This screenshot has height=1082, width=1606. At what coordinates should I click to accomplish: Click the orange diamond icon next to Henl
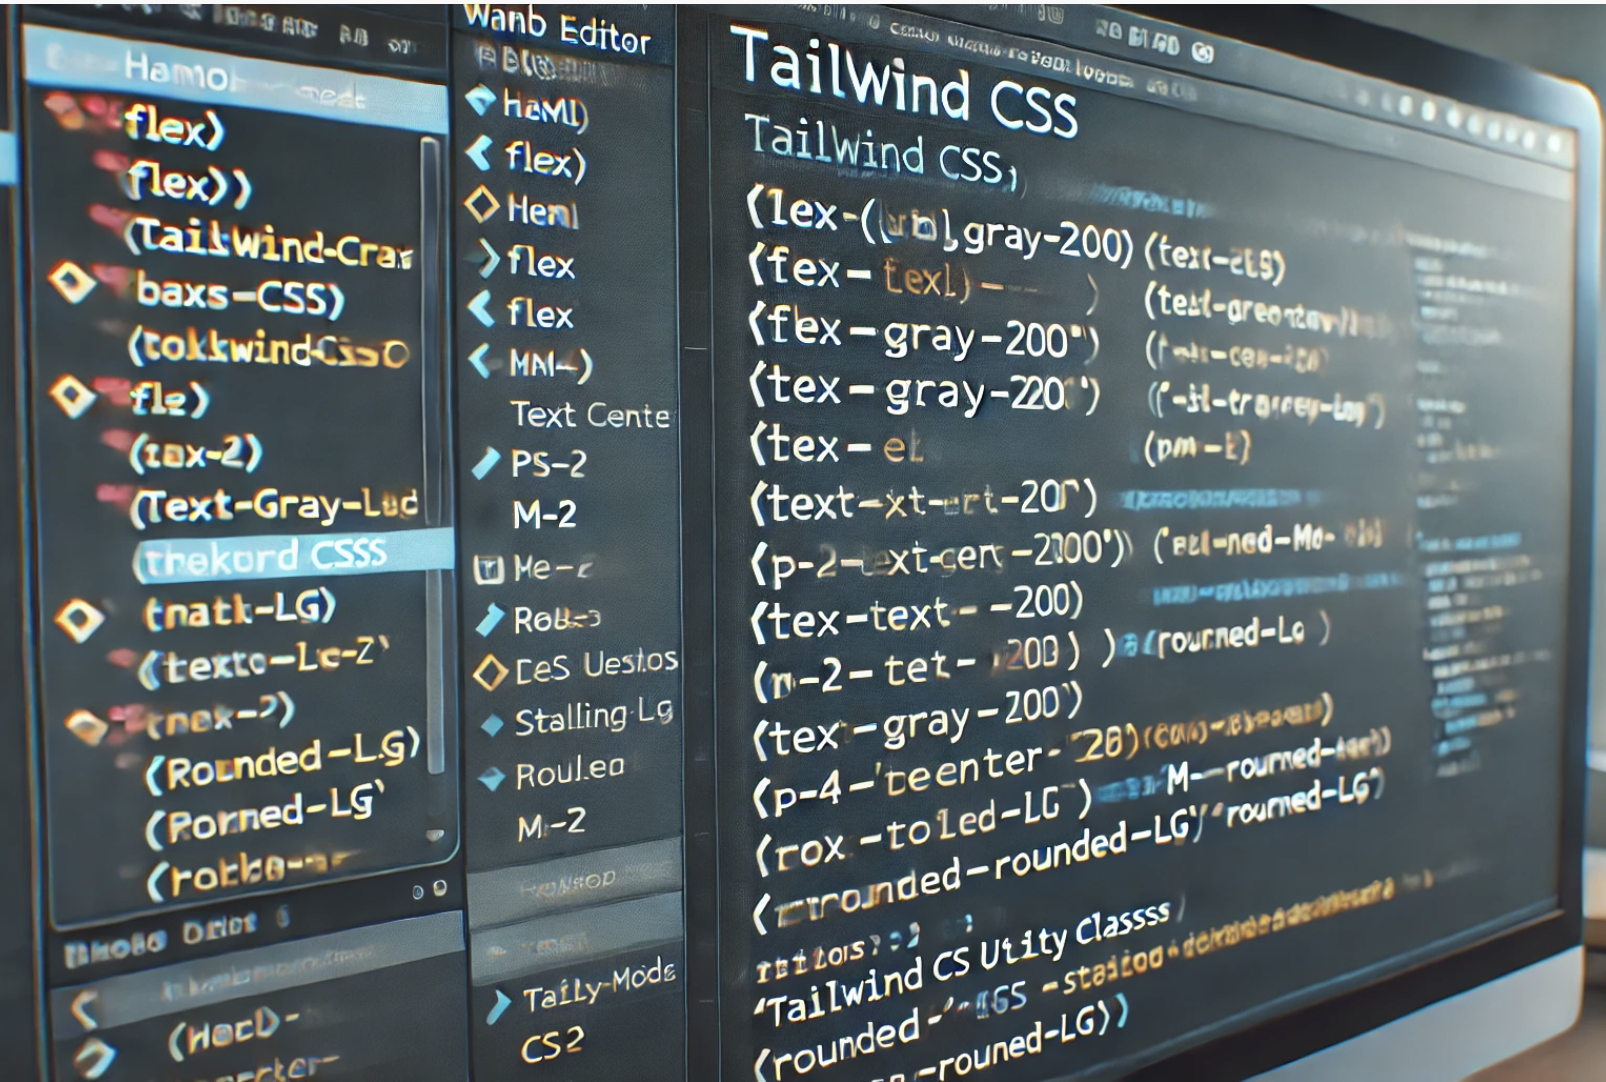[x=482, y=206]
